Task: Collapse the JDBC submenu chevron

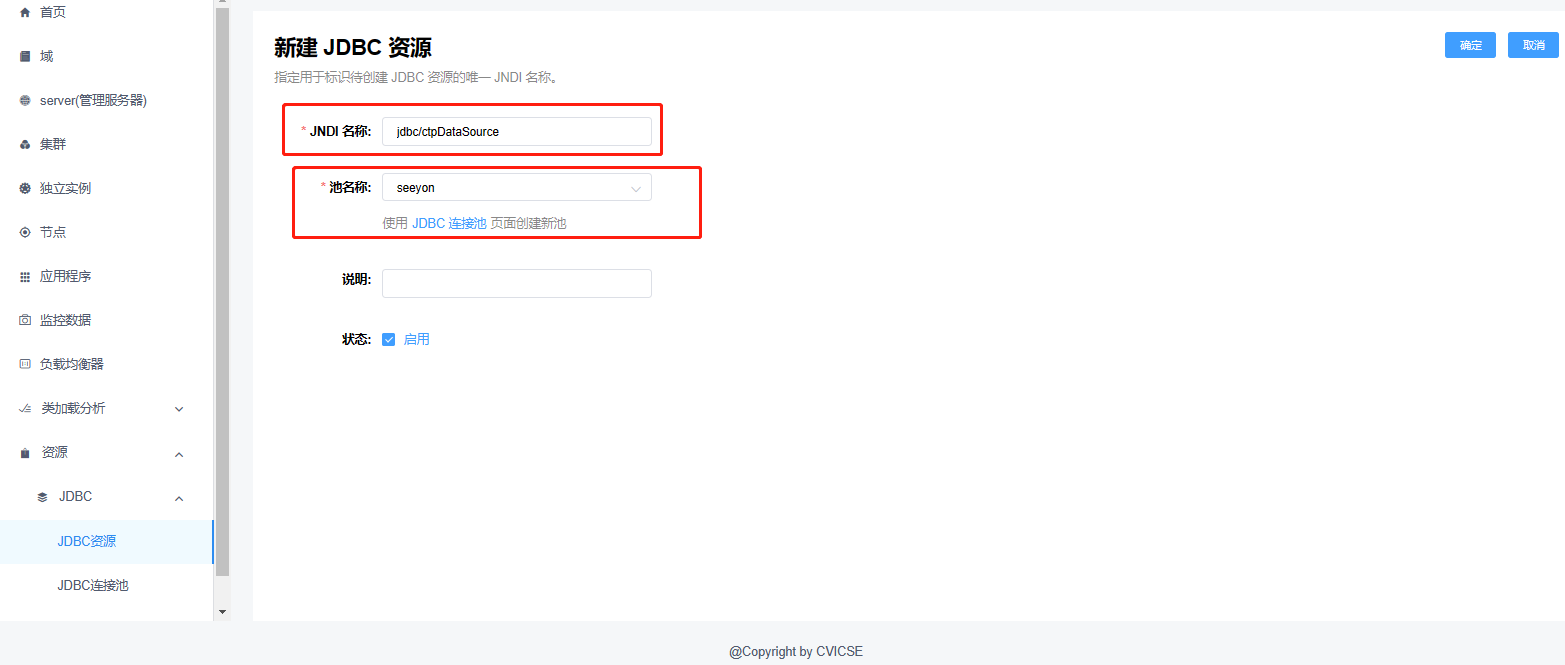Action: (x=179, y=498)
